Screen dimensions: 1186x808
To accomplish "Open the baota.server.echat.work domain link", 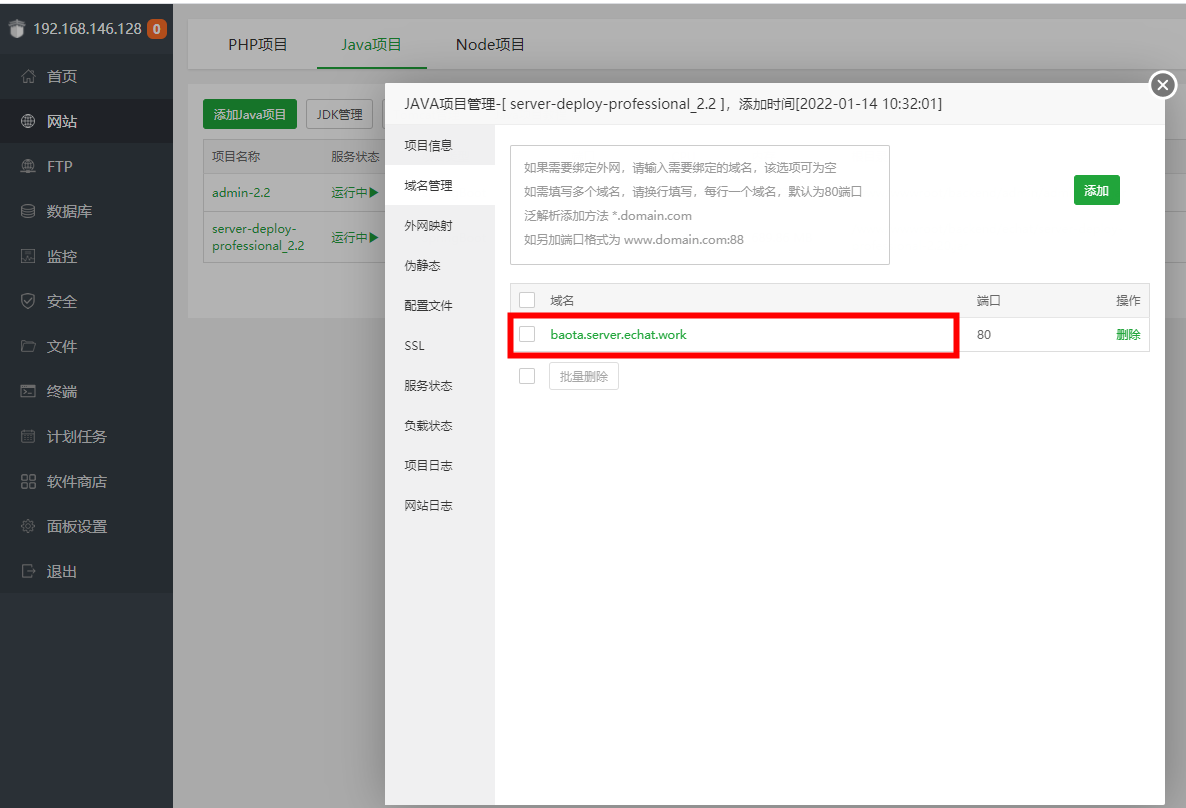I will pos(618,335).
